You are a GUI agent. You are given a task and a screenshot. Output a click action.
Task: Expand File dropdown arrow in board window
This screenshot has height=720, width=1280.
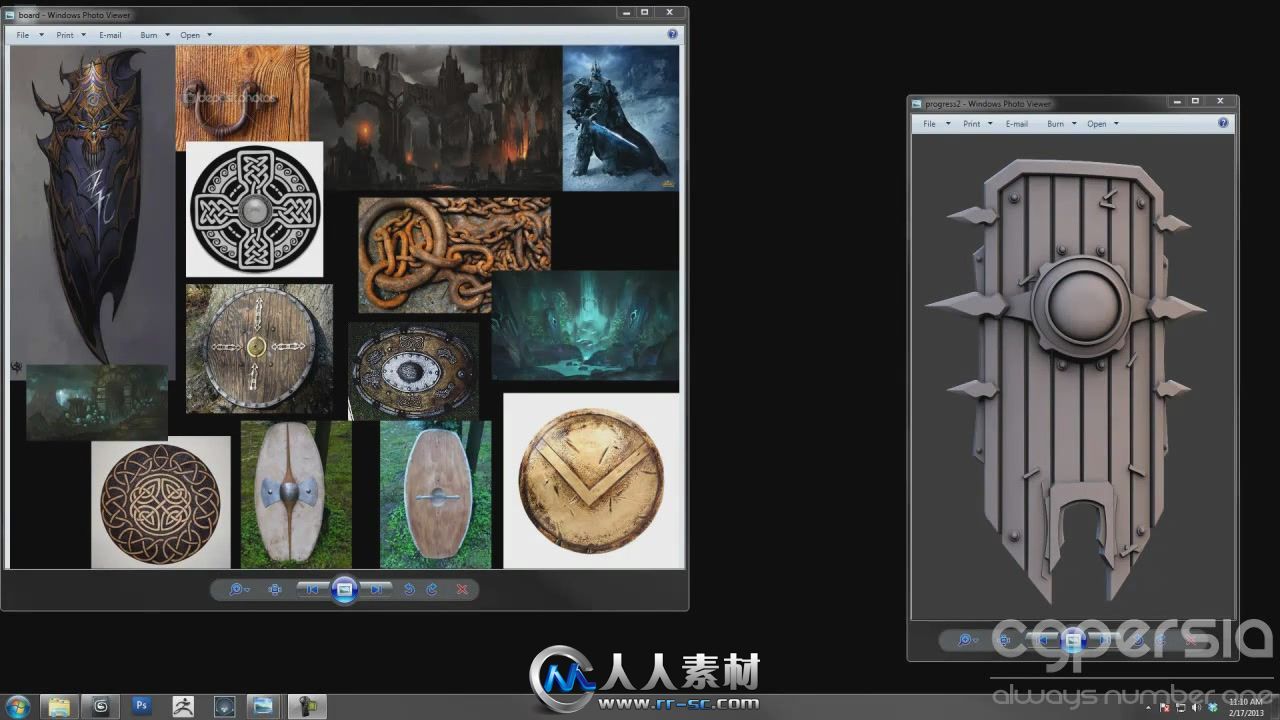pos(41,35)
